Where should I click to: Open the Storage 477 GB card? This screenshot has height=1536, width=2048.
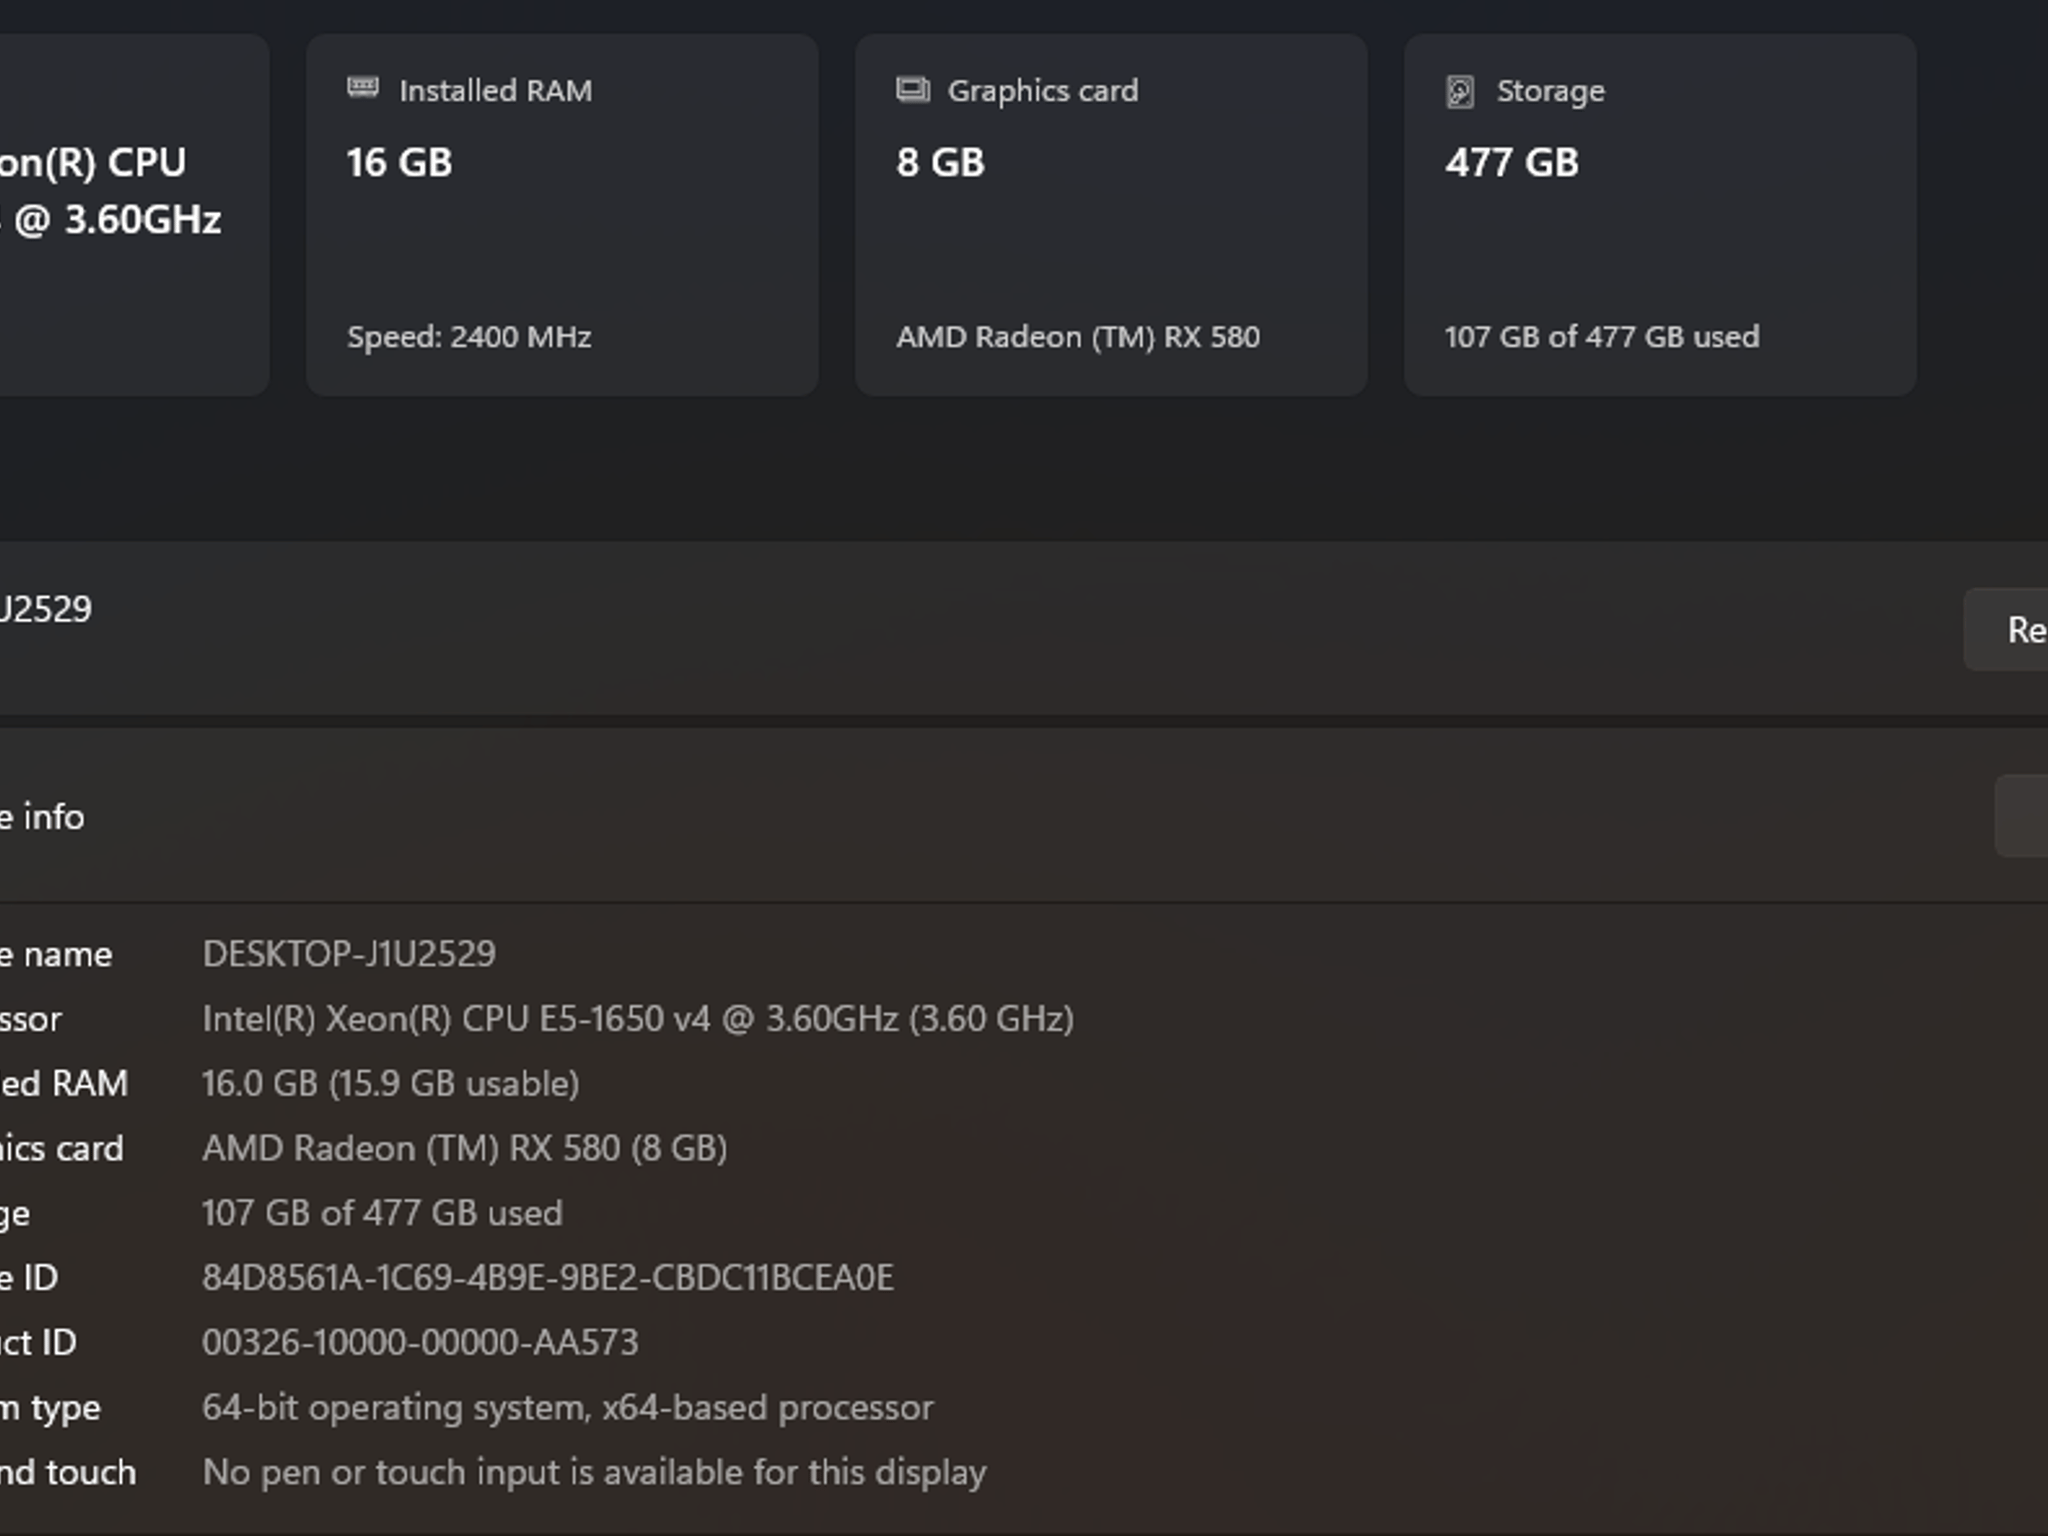(1660, 215)
